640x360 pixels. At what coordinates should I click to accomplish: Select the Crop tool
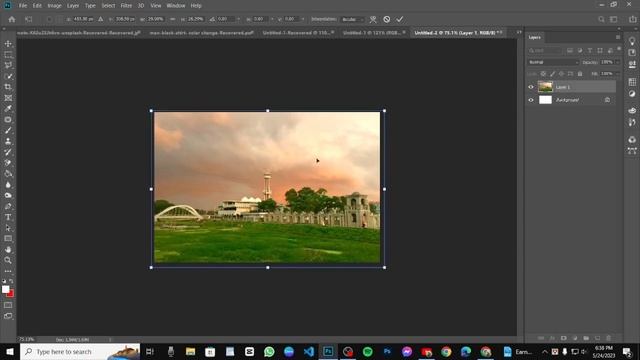8,87
